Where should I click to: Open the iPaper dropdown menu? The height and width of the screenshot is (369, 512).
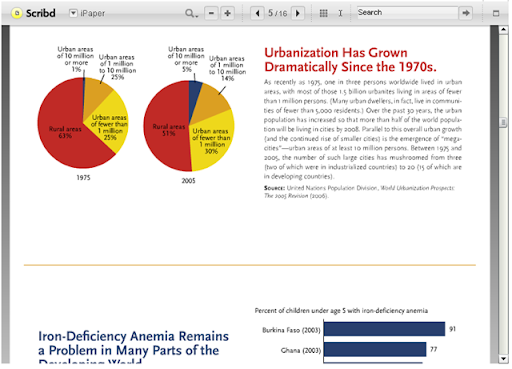click(73, 13)
